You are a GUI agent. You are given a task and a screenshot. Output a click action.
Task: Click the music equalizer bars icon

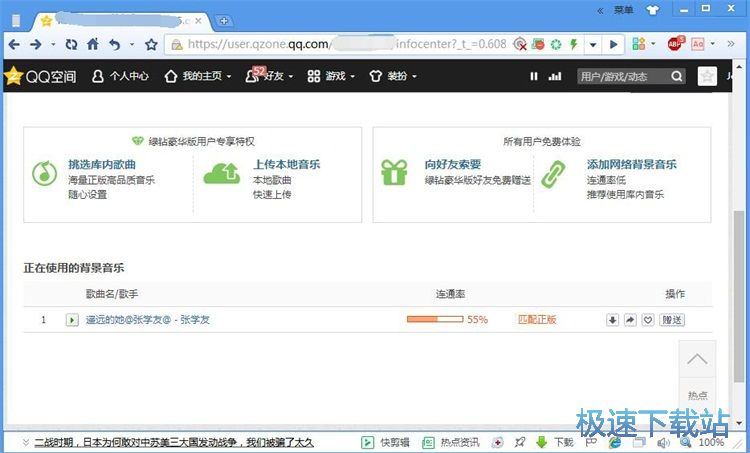pyautogui.click(x=555, y=76)
